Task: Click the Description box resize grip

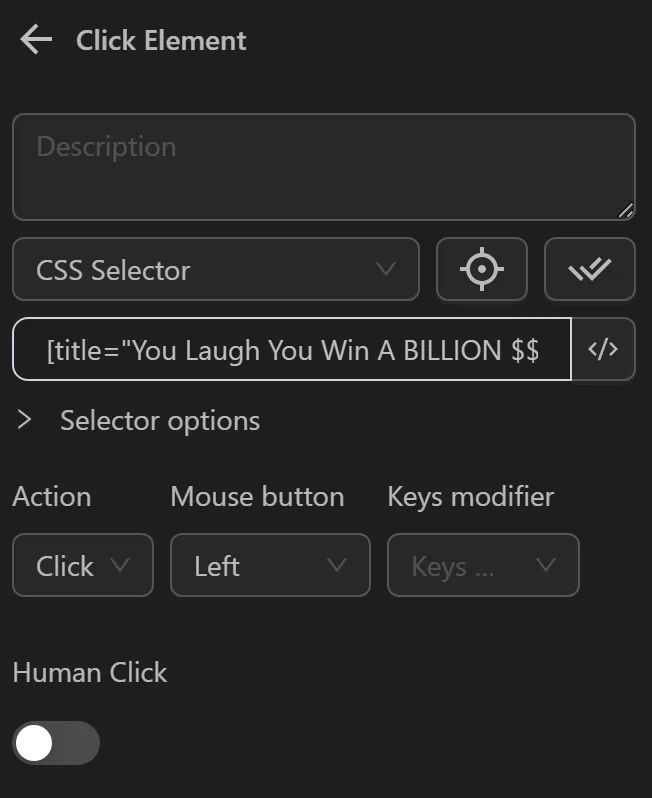Action: point(625,210)
